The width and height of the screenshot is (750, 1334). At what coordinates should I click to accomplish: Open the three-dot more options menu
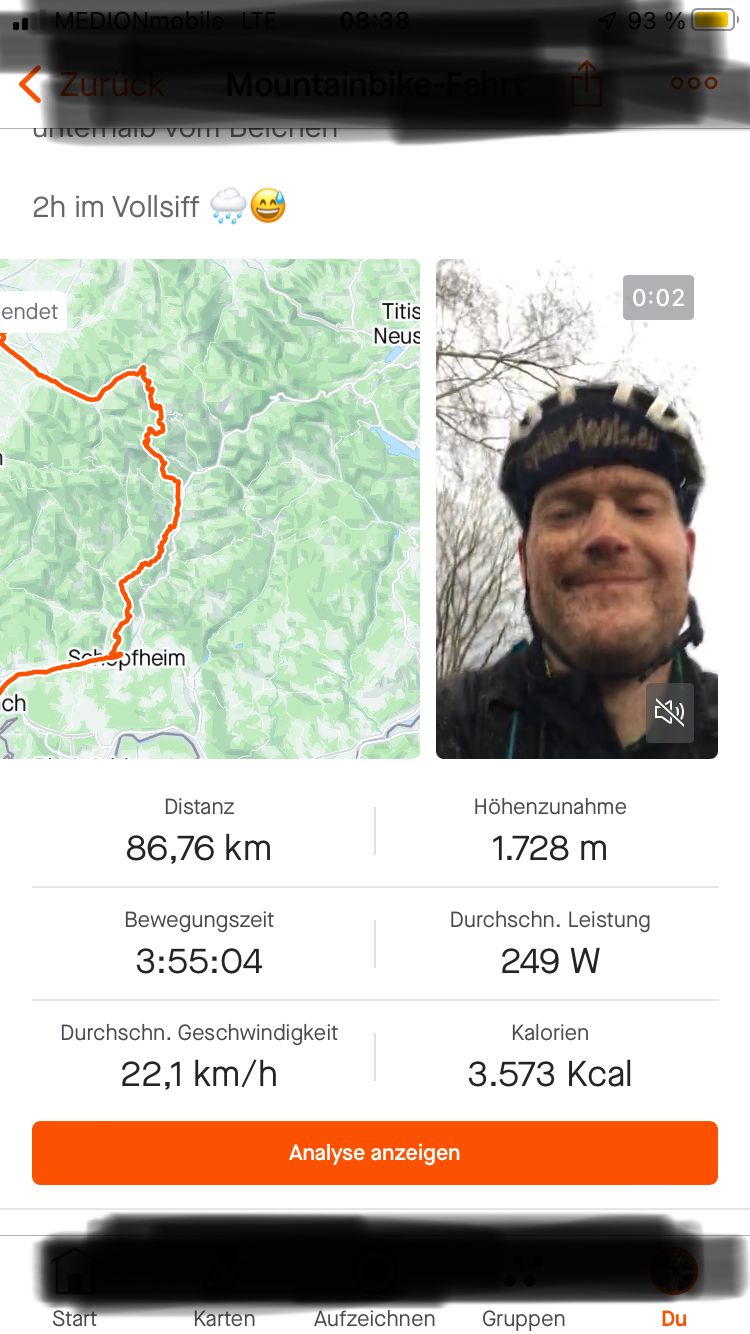[694, 83]
